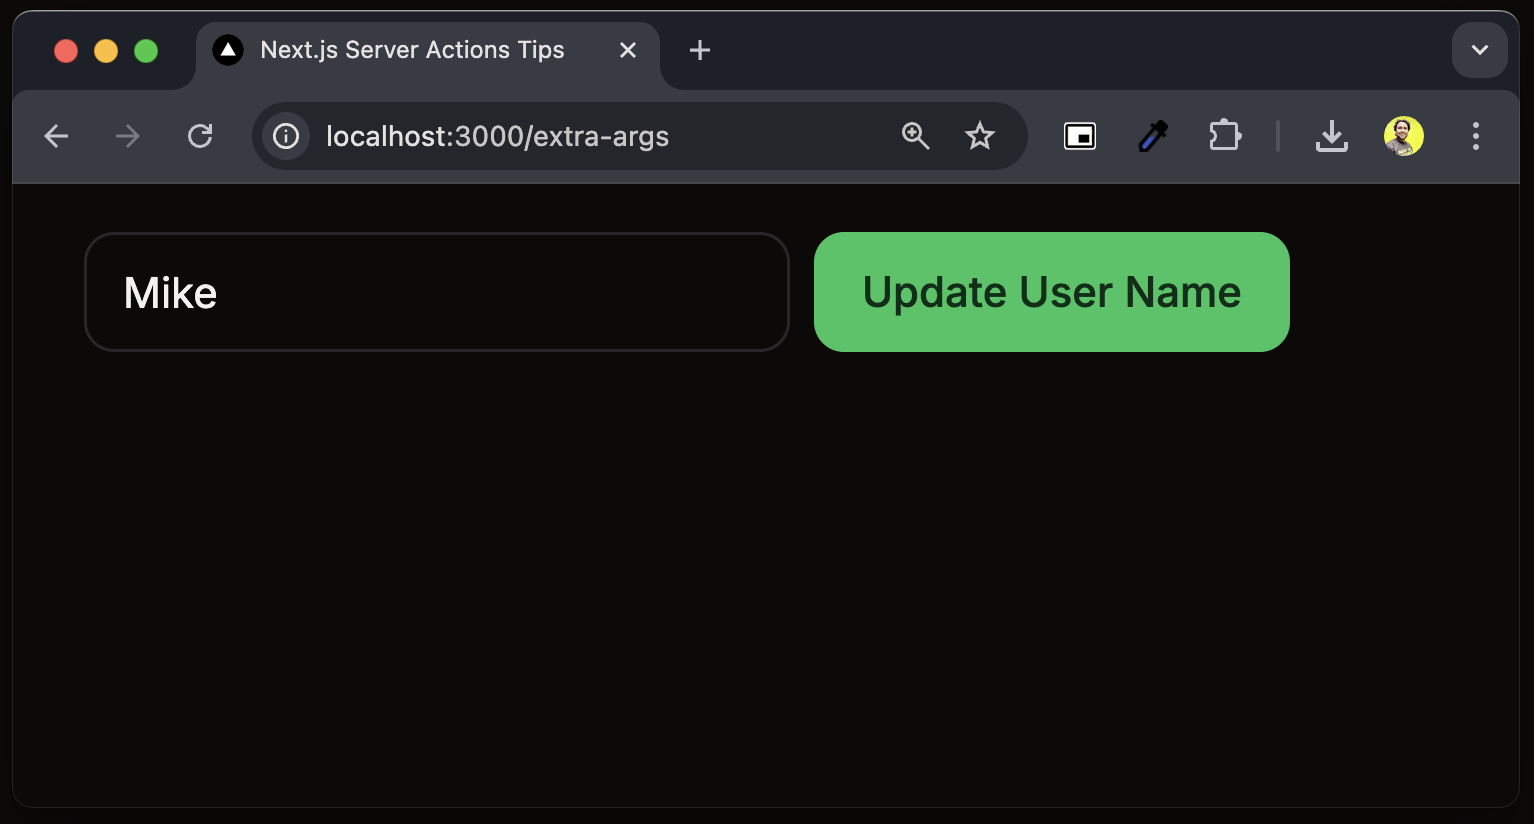Open a new browser tab
The height and width of the screenshot is (824, 1534).
pyautogui.click(x=700, y=50)
